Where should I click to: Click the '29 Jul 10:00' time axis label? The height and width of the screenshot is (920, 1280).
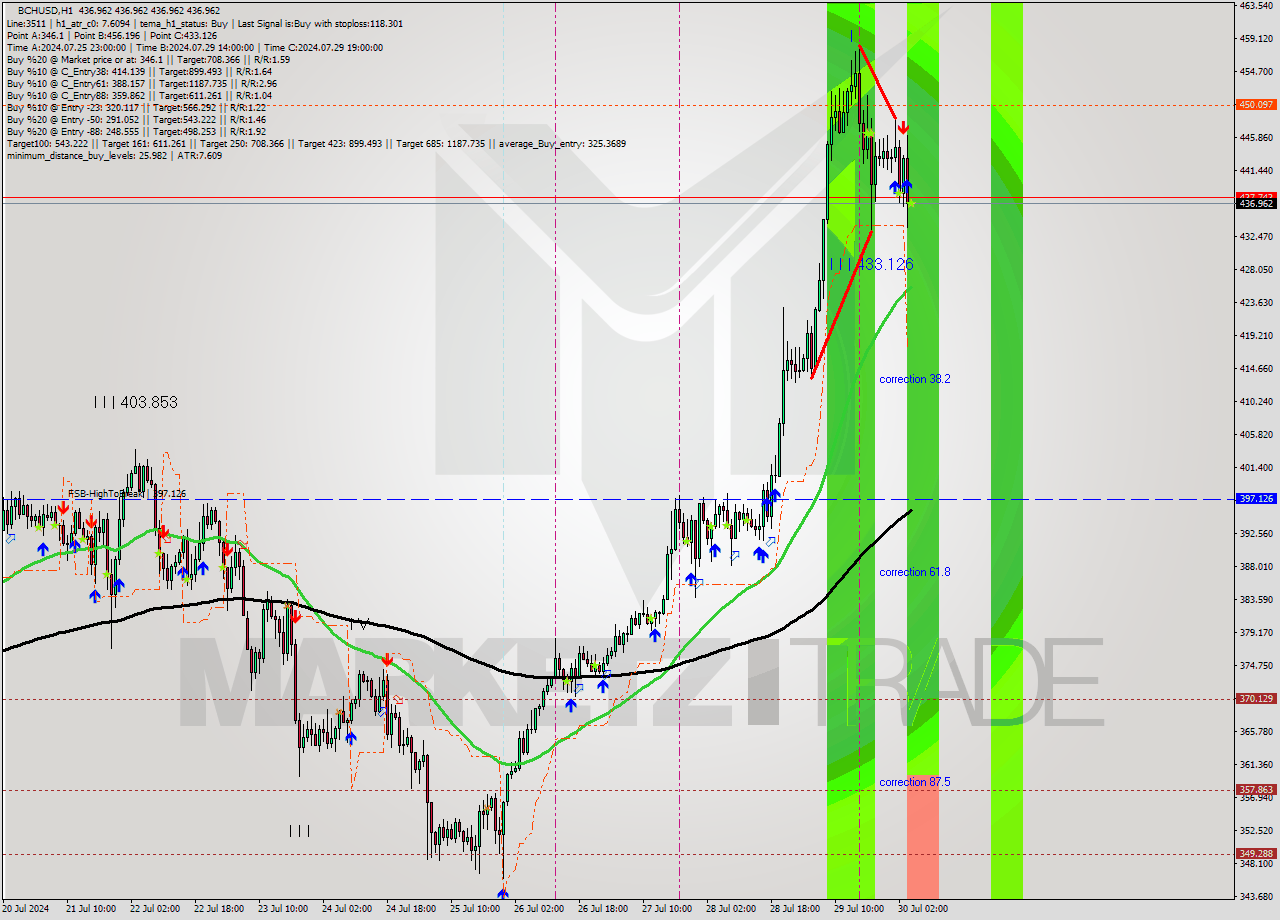[x=858, y=909]
